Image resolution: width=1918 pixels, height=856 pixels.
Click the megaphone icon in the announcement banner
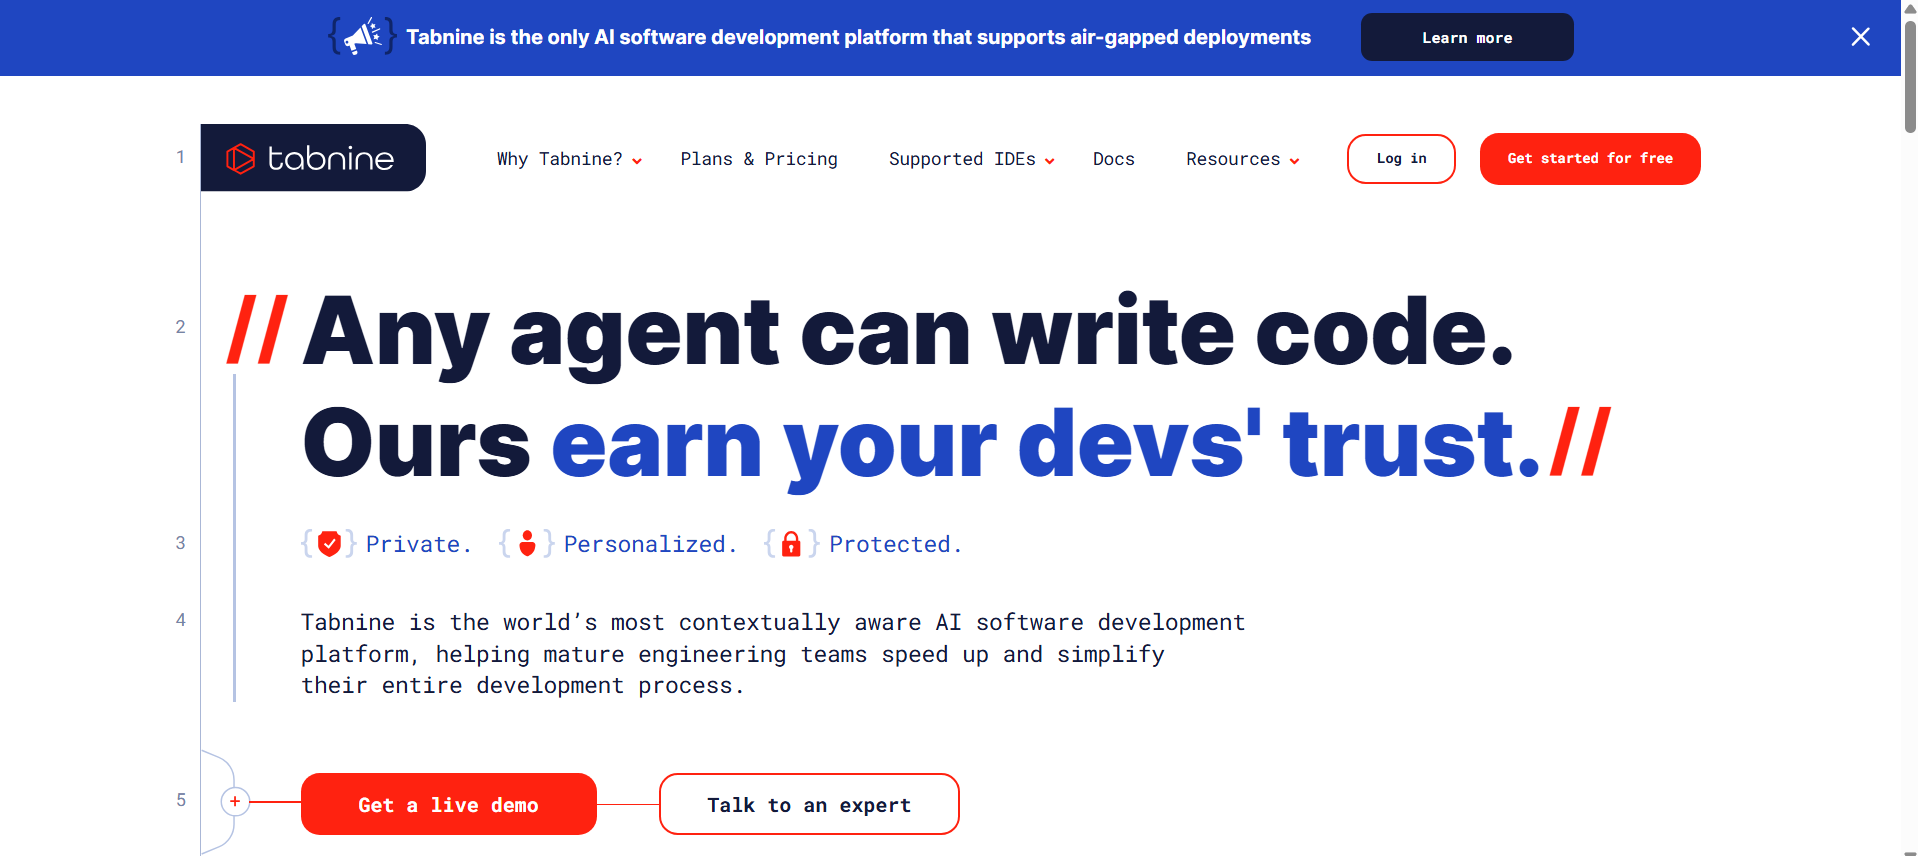point(362,37)
